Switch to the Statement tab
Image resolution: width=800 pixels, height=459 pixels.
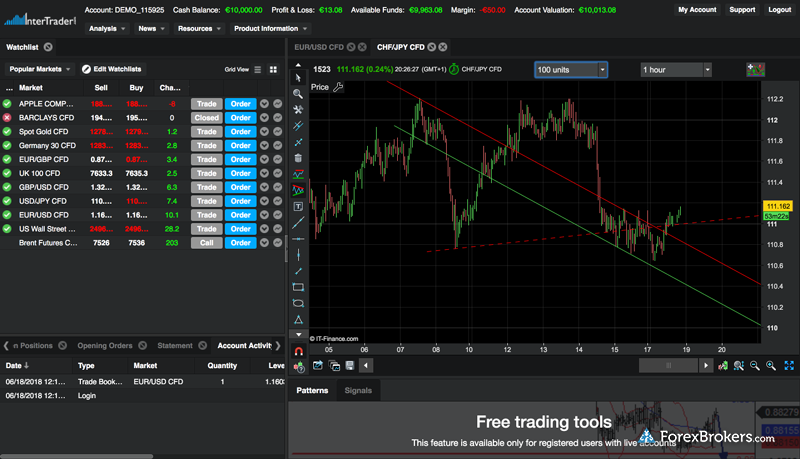pyautogui.click(x=175, y=346)
